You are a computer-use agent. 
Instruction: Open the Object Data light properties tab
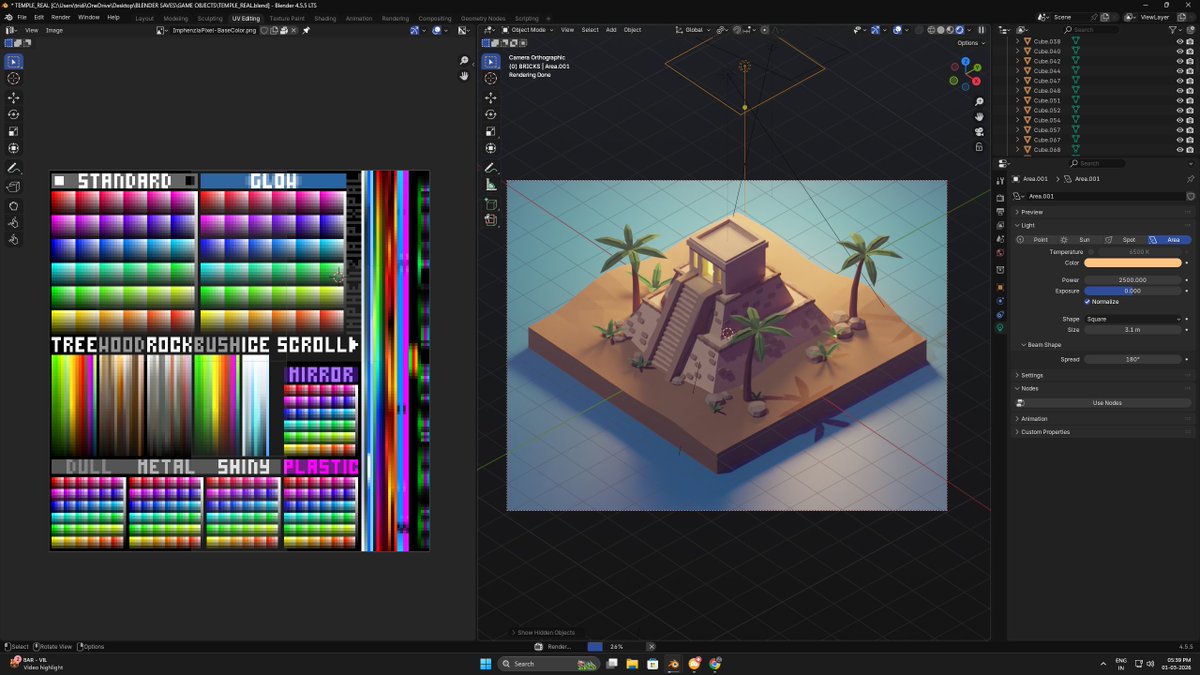coord(1000,328)
